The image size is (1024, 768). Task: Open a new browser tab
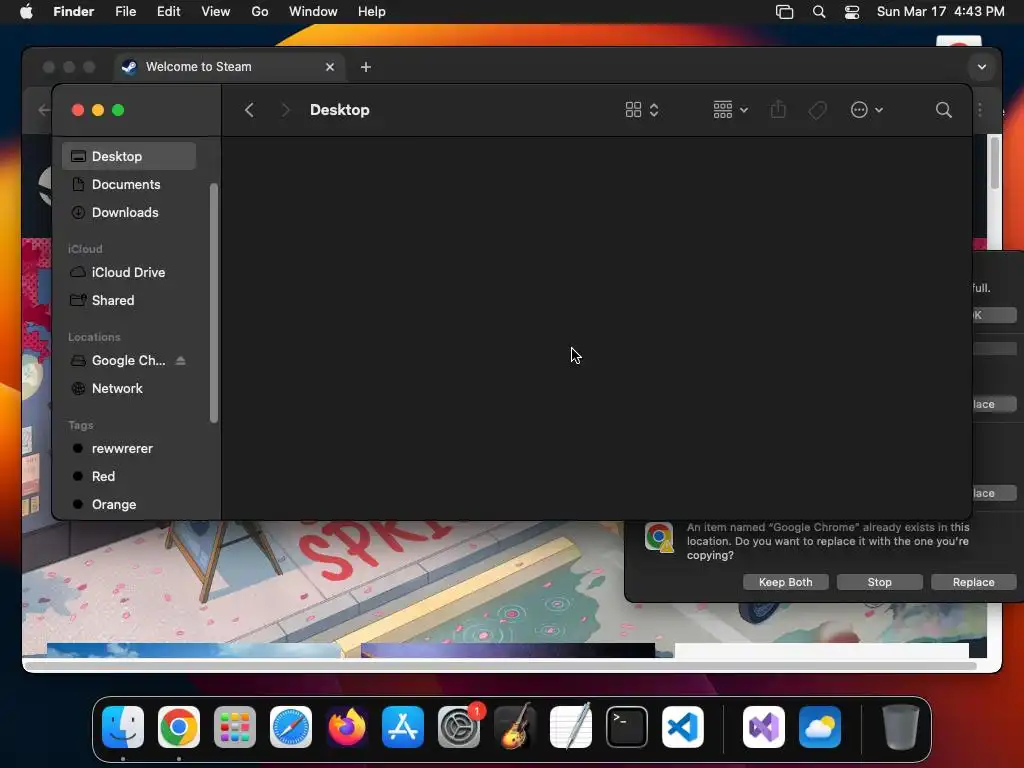coord(366,67)
